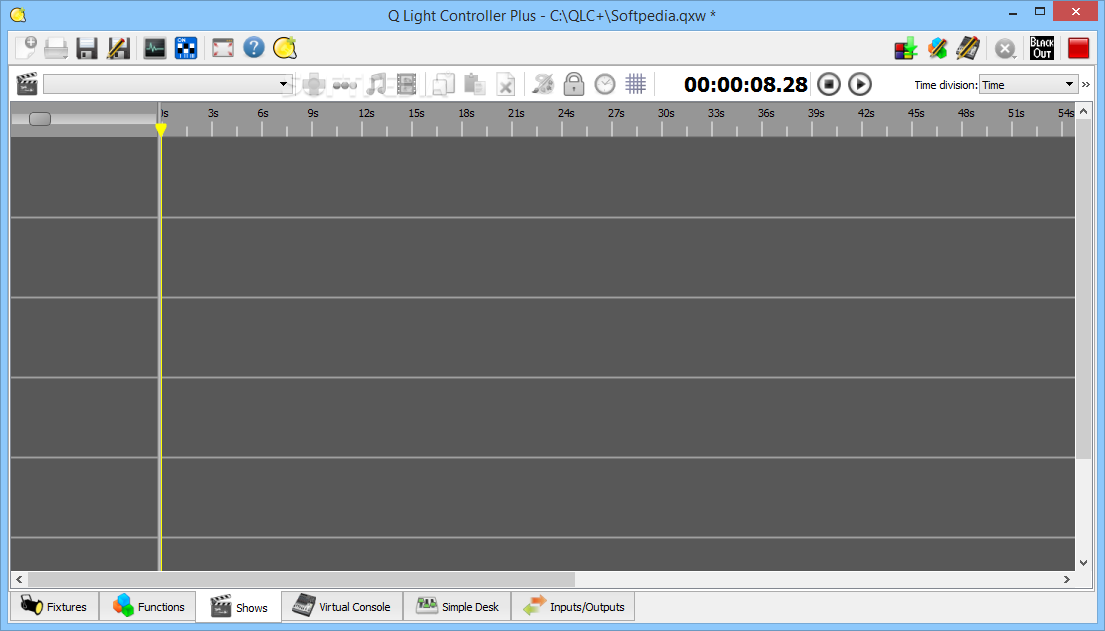This screenshot has width=1105, height=631.
Task: Toggle the Black Out button
Action: tap(1042, 49)
